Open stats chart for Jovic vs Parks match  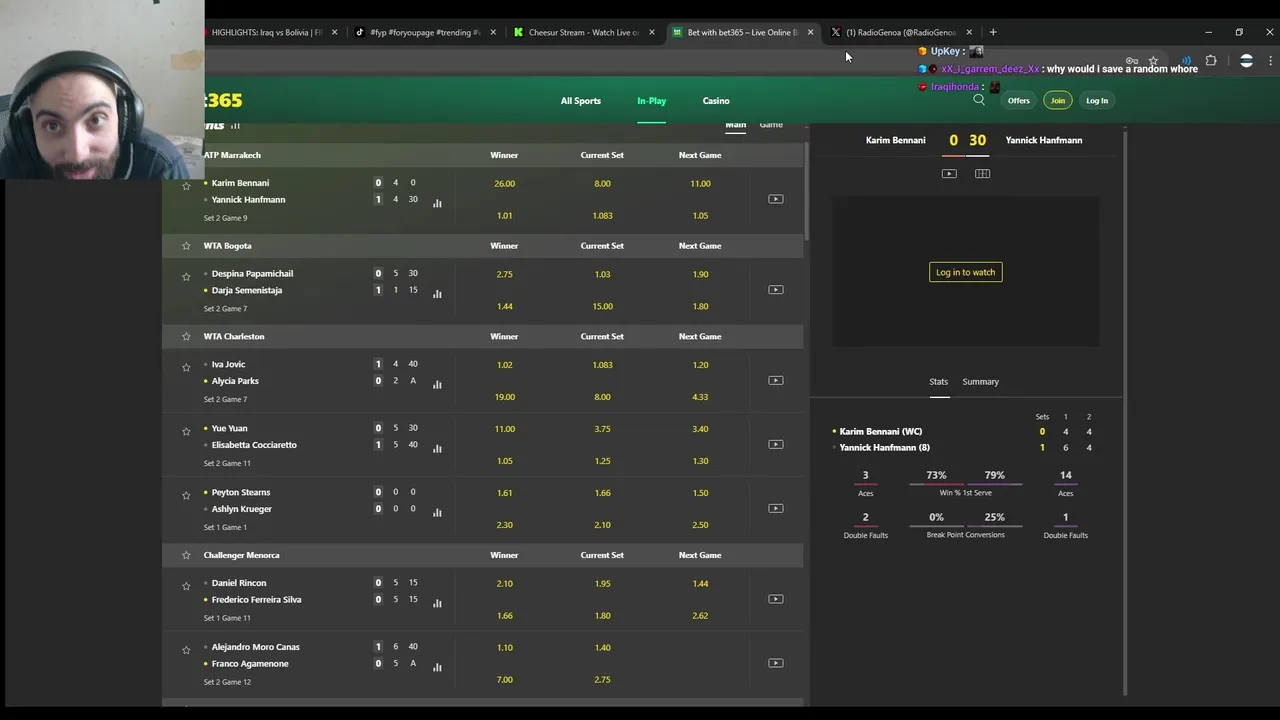click(x=437, y=385)
